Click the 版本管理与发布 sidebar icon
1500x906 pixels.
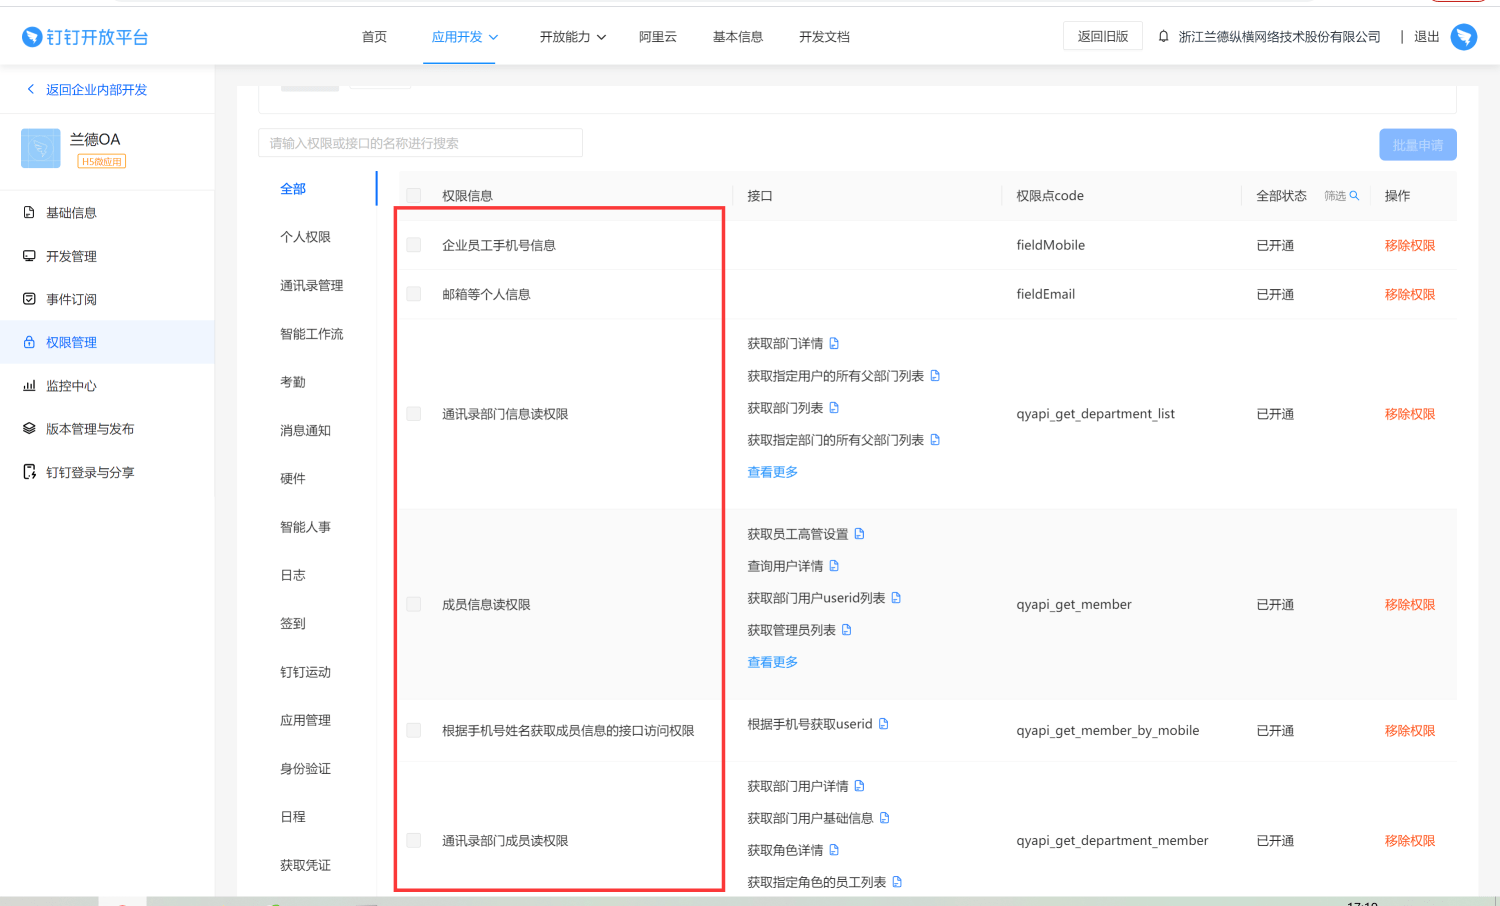pos(28,428)
